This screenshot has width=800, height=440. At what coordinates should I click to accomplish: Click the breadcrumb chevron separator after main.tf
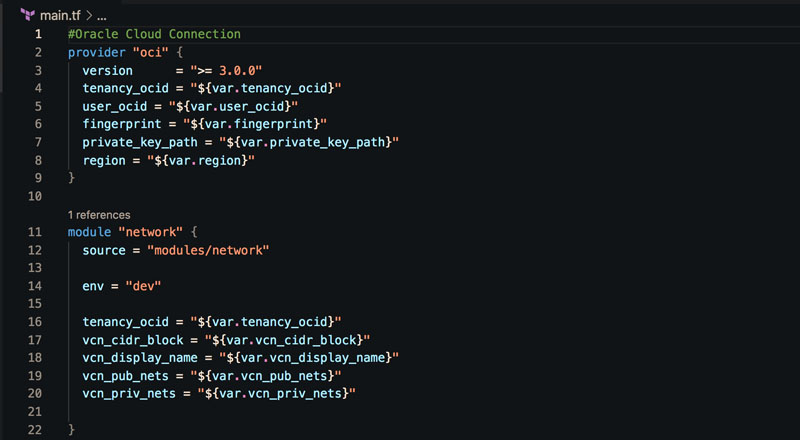[x=87, y=14]
